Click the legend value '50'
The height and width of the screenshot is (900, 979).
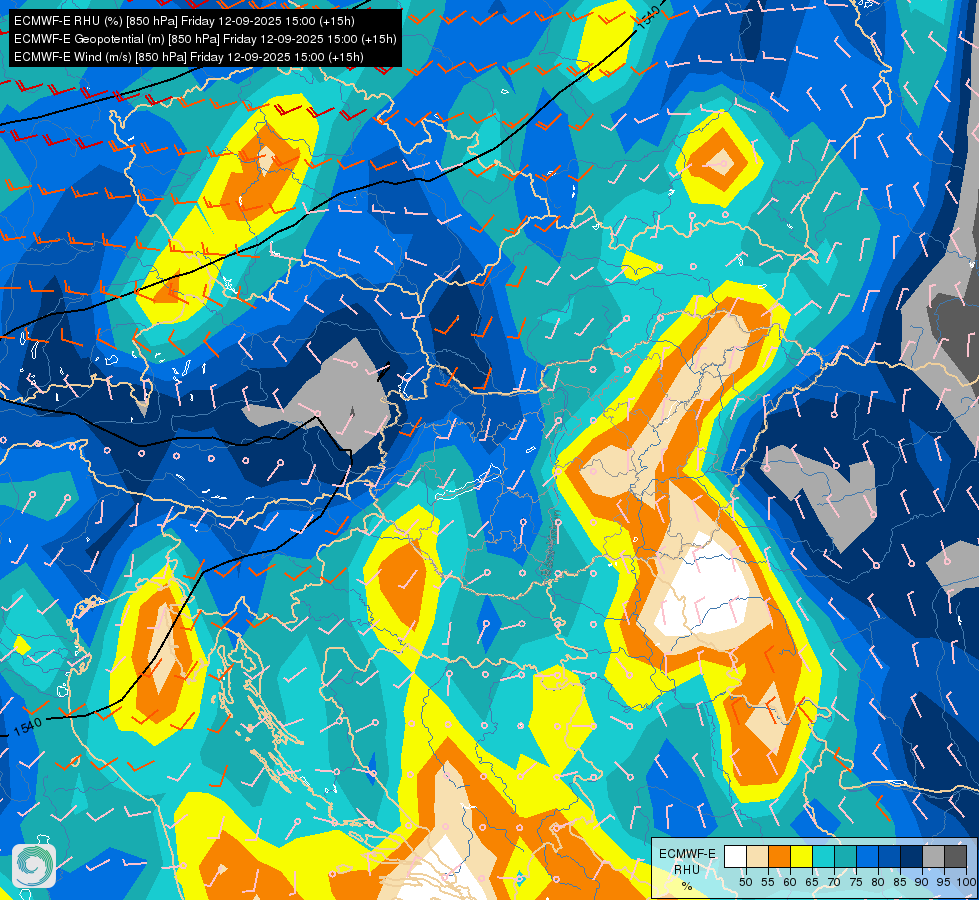(745, 882)
